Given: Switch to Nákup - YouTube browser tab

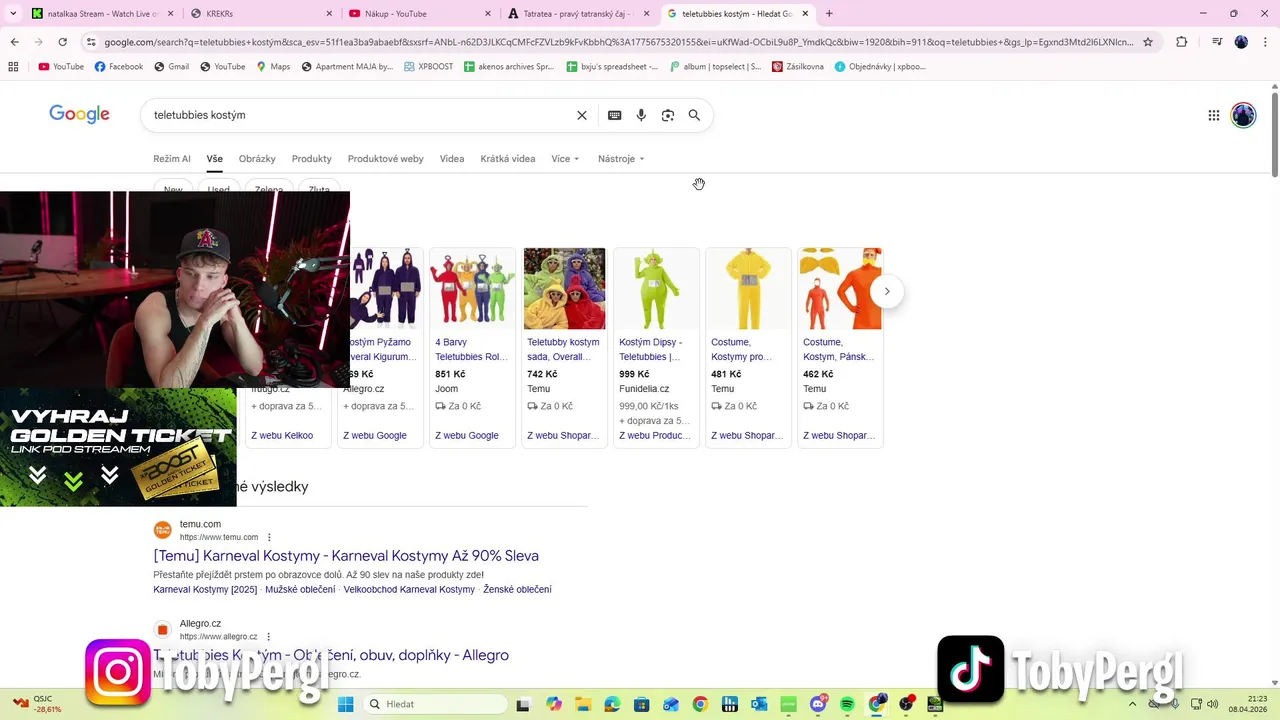Looking at the screenshot, I should tap(419, 13).
